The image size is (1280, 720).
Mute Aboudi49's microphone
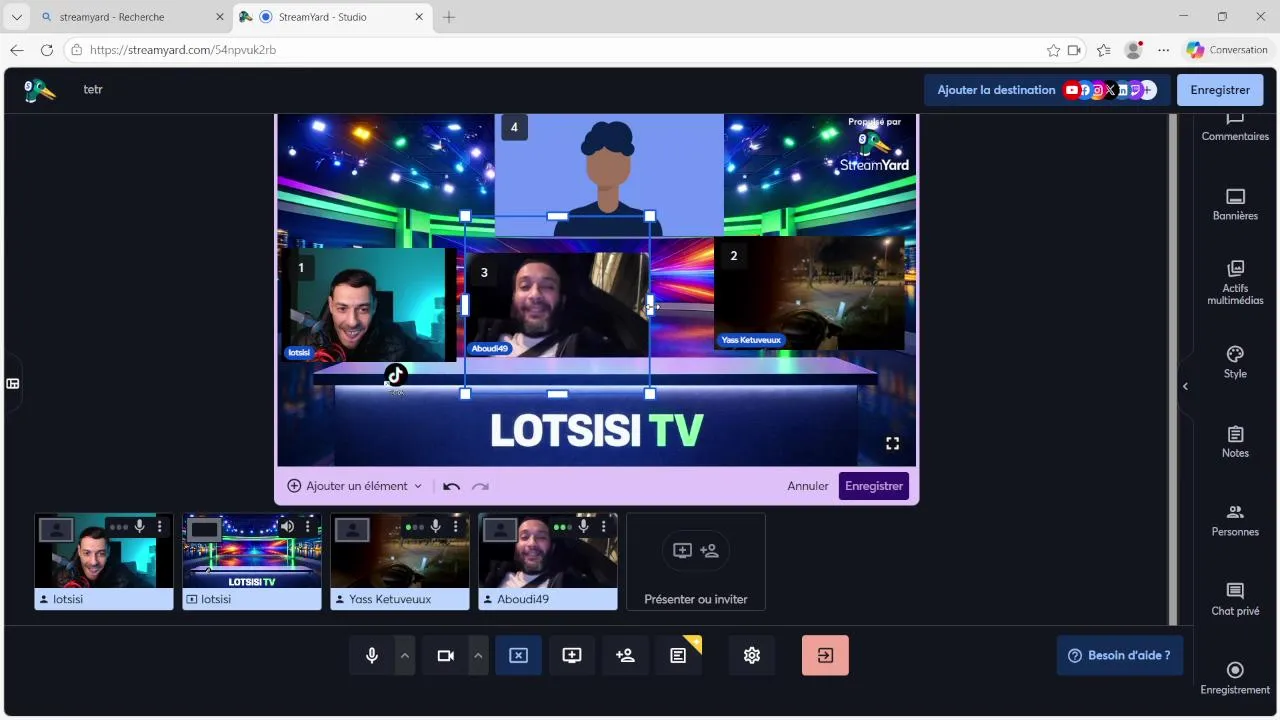coord(584,526)
